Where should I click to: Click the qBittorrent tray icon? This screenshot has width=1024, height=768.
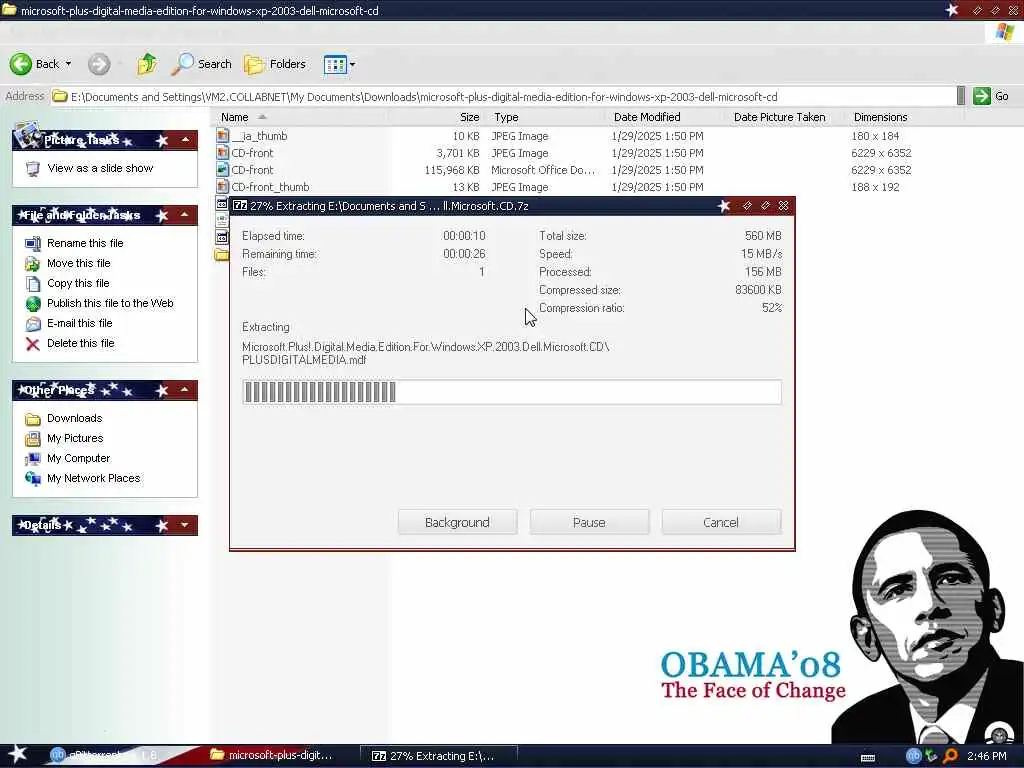click(913, 756)
